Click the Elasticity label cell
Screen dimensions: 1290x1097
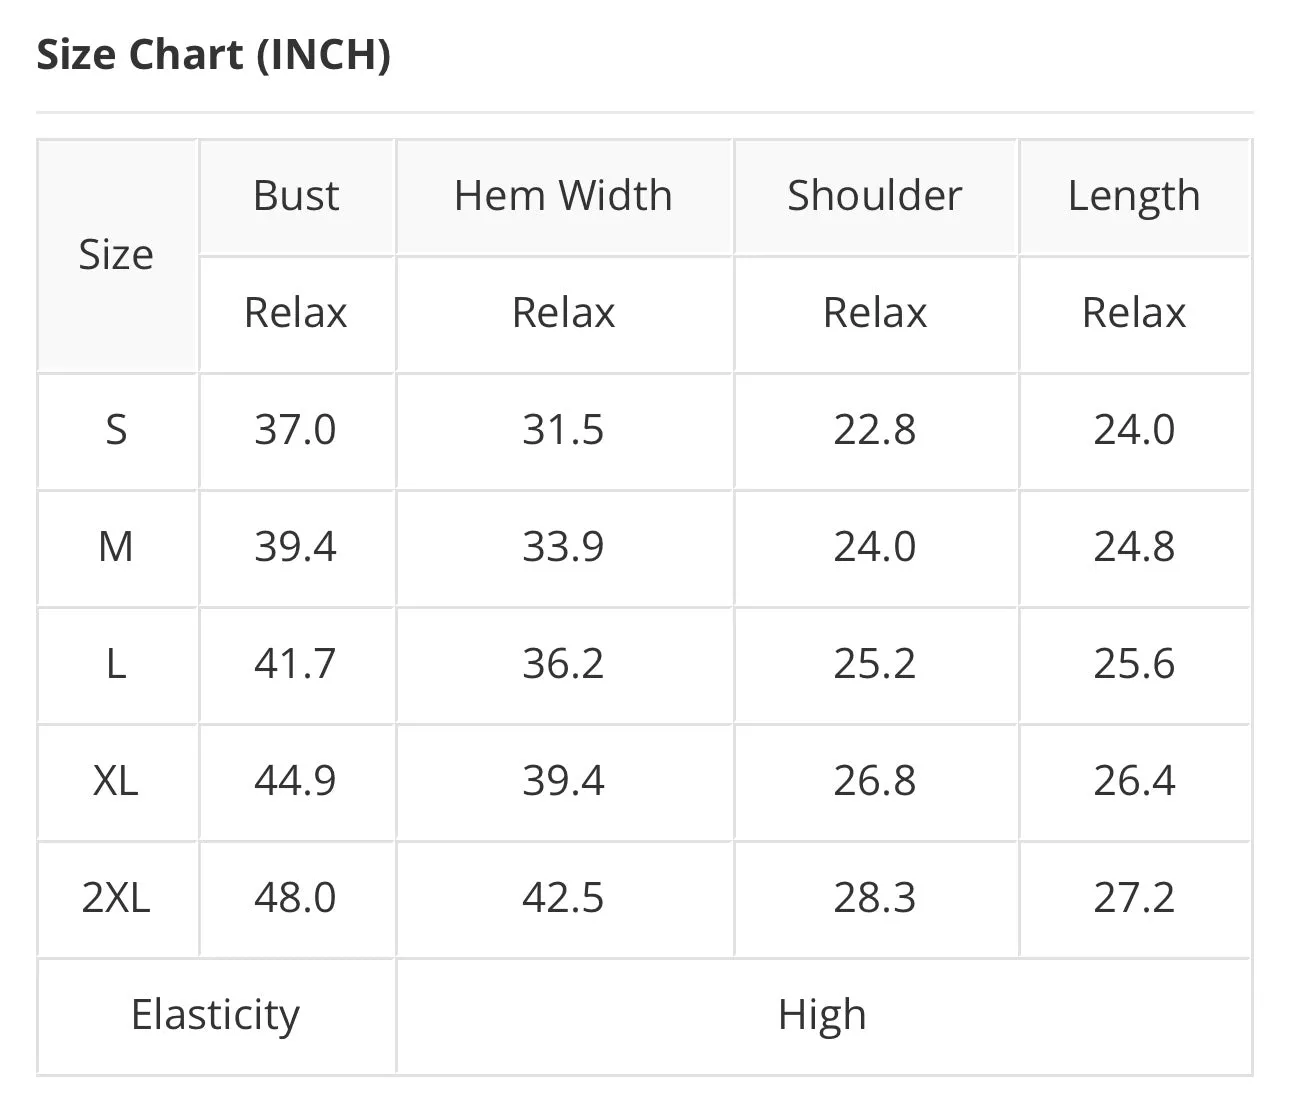point(215,1016)
